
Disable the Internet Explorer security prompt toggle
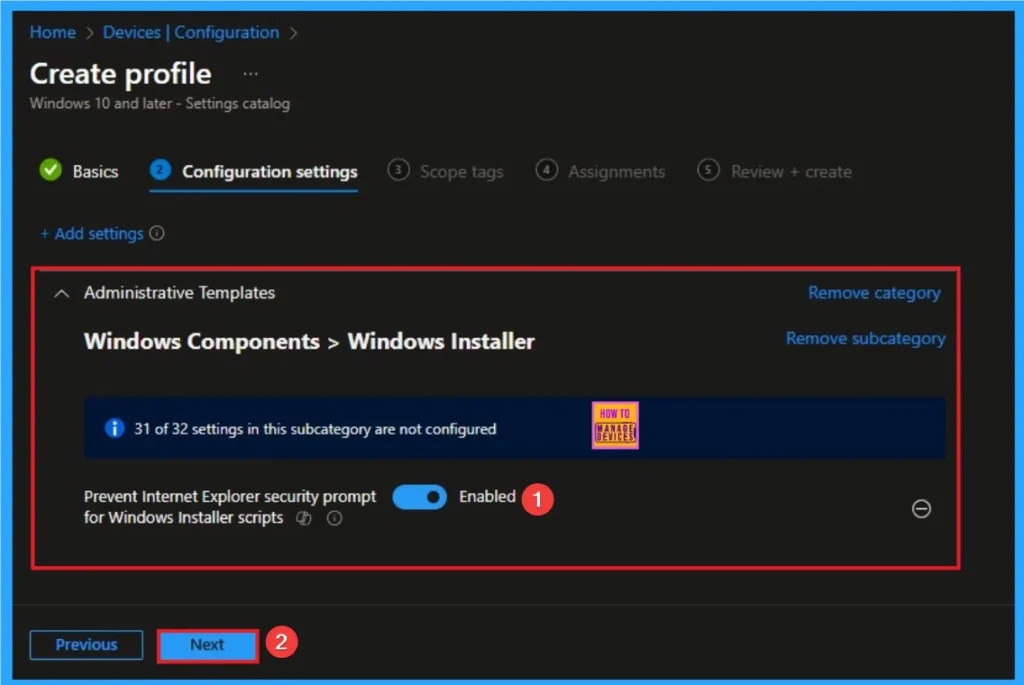(419, 496)
